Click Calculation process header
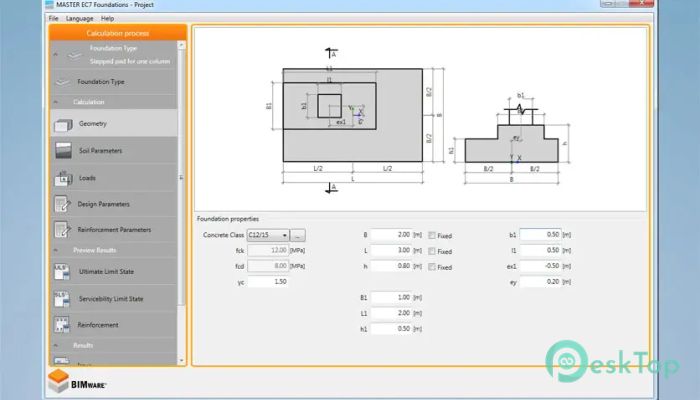The width and height of the screenshot is (700, 400). tap(118, 33)
